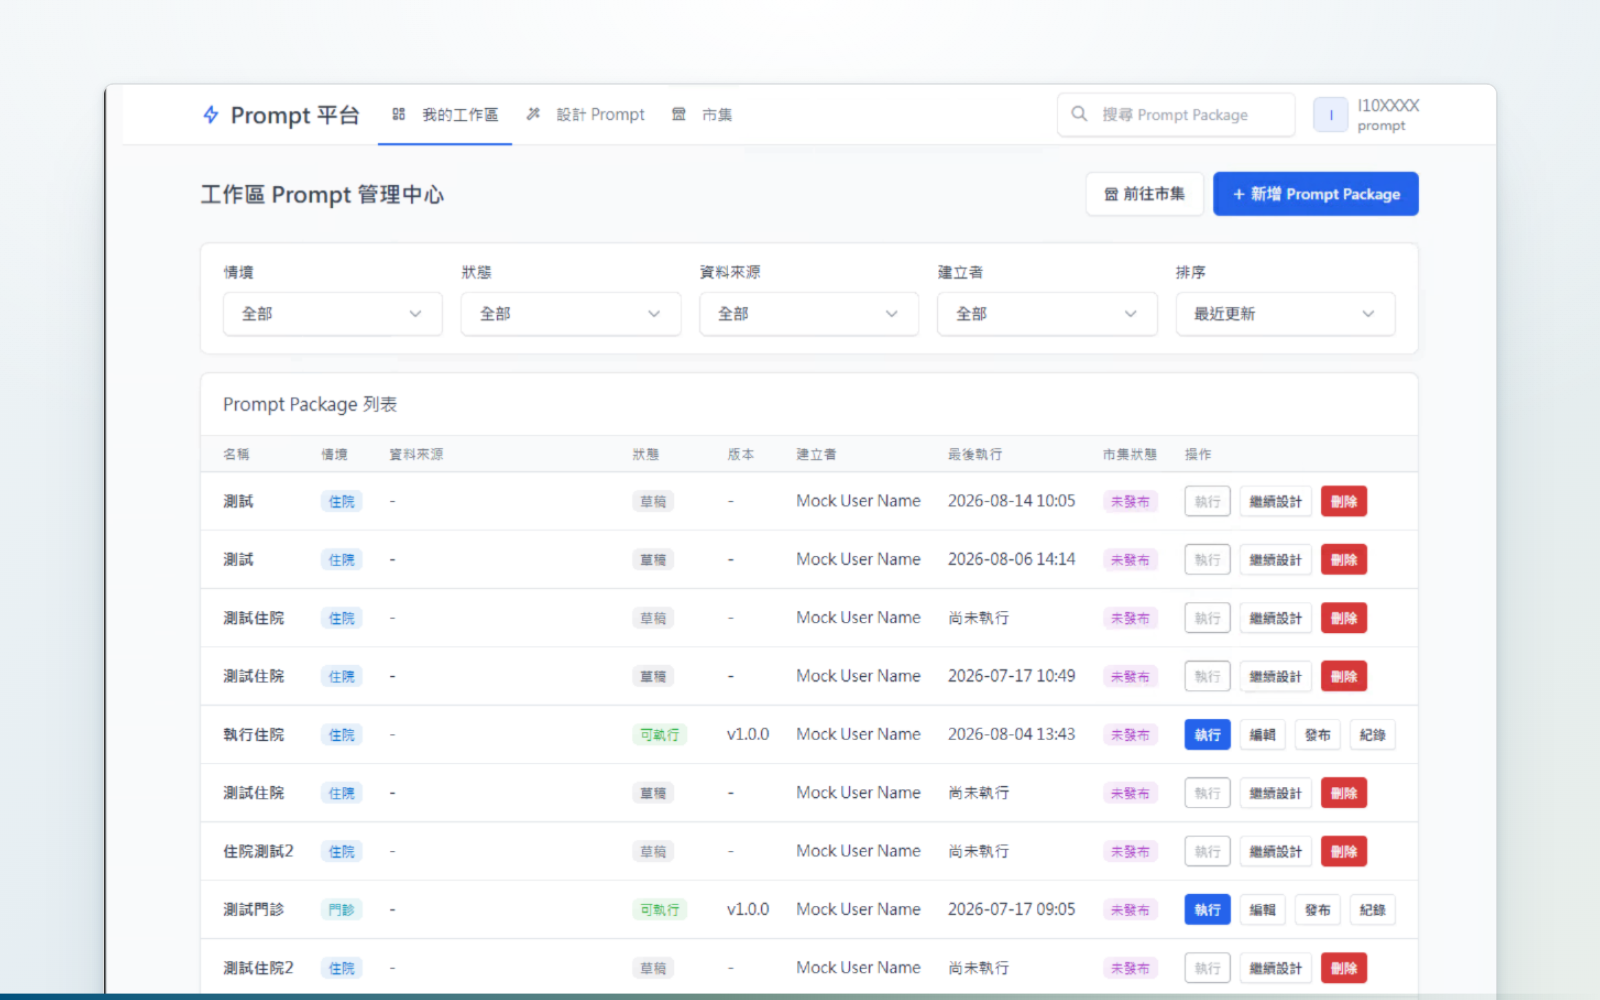The image size is (1600, 1000).
Task: Click 繼續設計 in 測試住院2 row
Action: [x=1275, y=968]
